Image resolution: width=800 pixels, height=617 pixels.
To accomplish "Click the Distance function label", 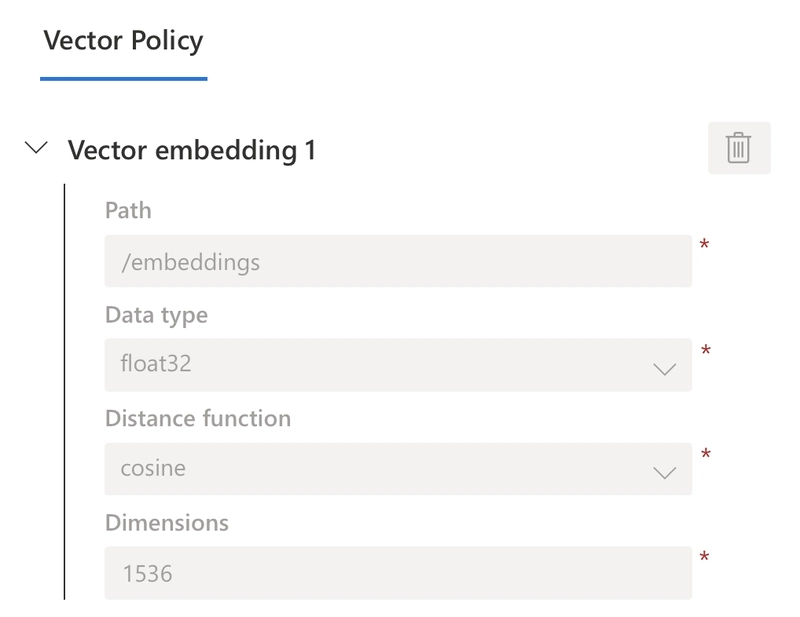I will point(198,418).
